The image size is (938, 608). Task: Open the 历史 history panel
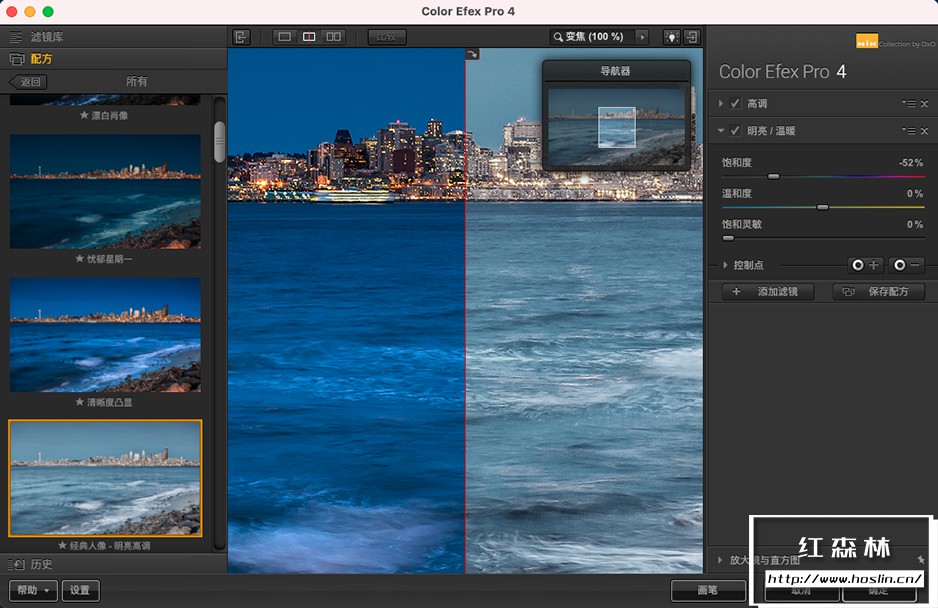click(40, 564)
